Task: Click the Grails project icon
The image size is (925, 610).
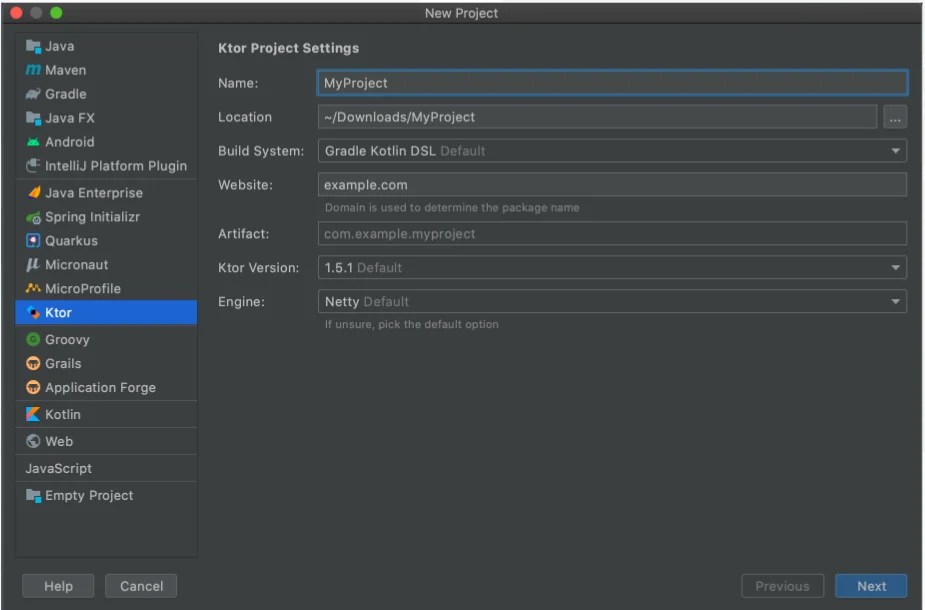Action: pos(33,364)
